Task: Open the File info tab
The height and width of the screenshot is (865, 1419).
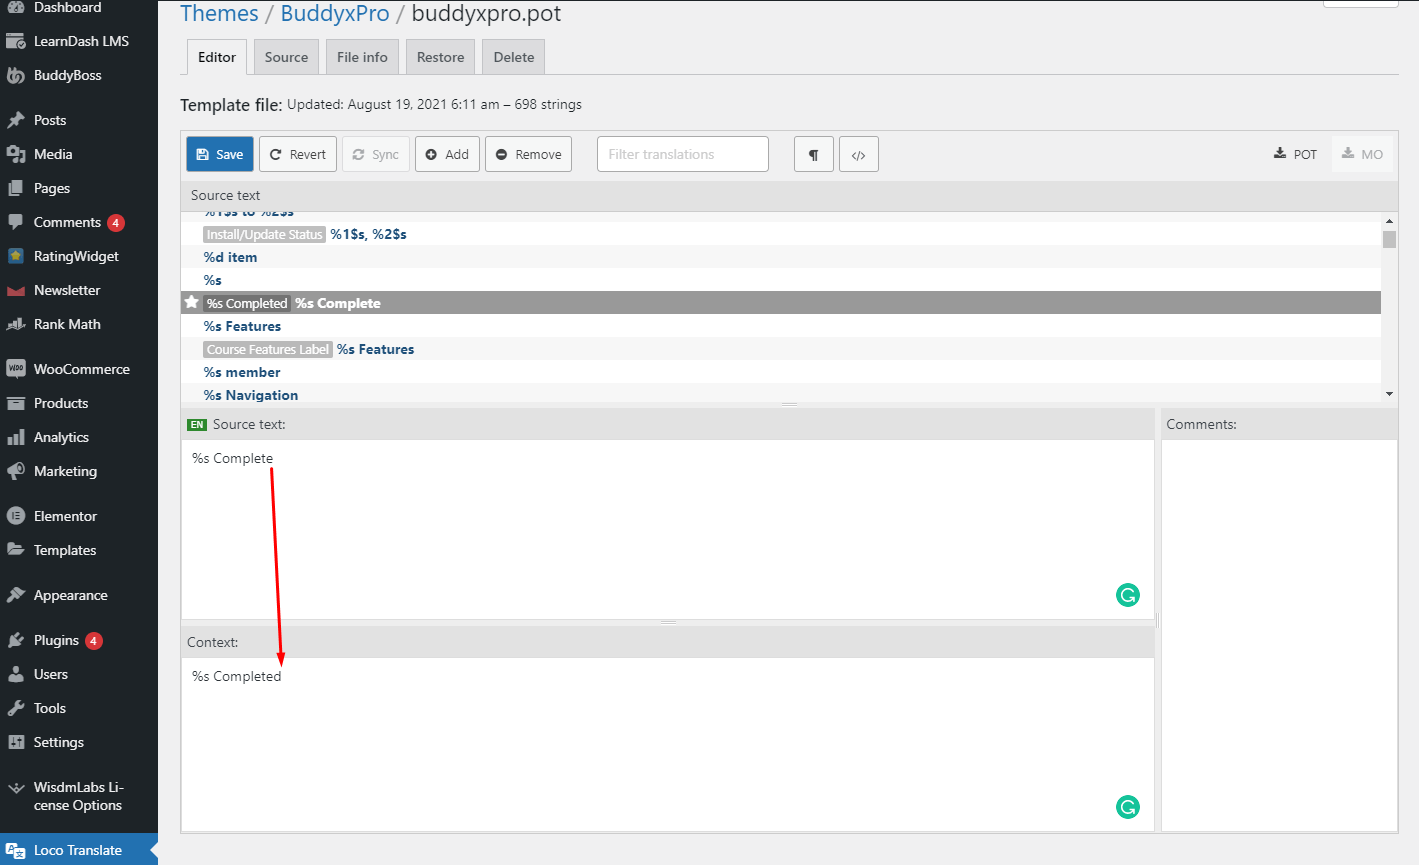Action: pyautogui.click(x=362, y=57)
